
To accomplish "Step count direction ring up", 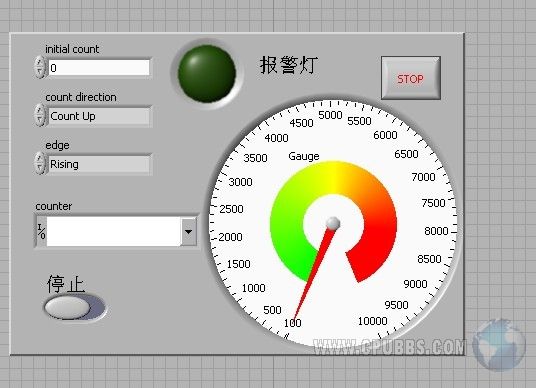I will point(40,111).
